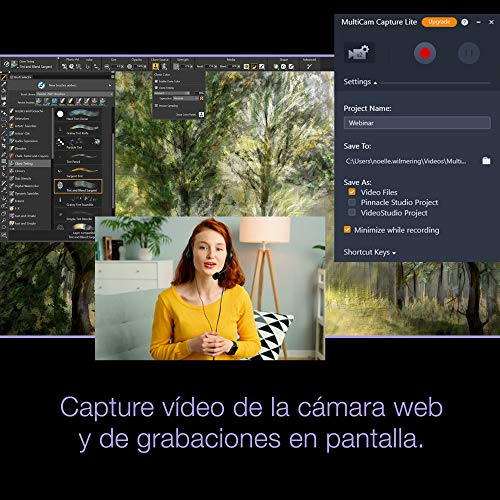Click third Media group icon in property bar
Viewport: 500px width, 500px height.
(x=261, y=67)
